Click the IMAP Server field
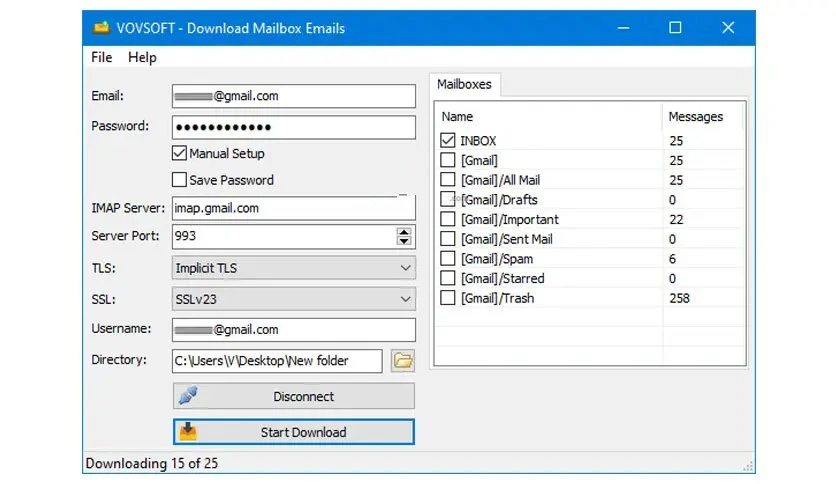The image size is (836, 484). [x=294, y=208]
